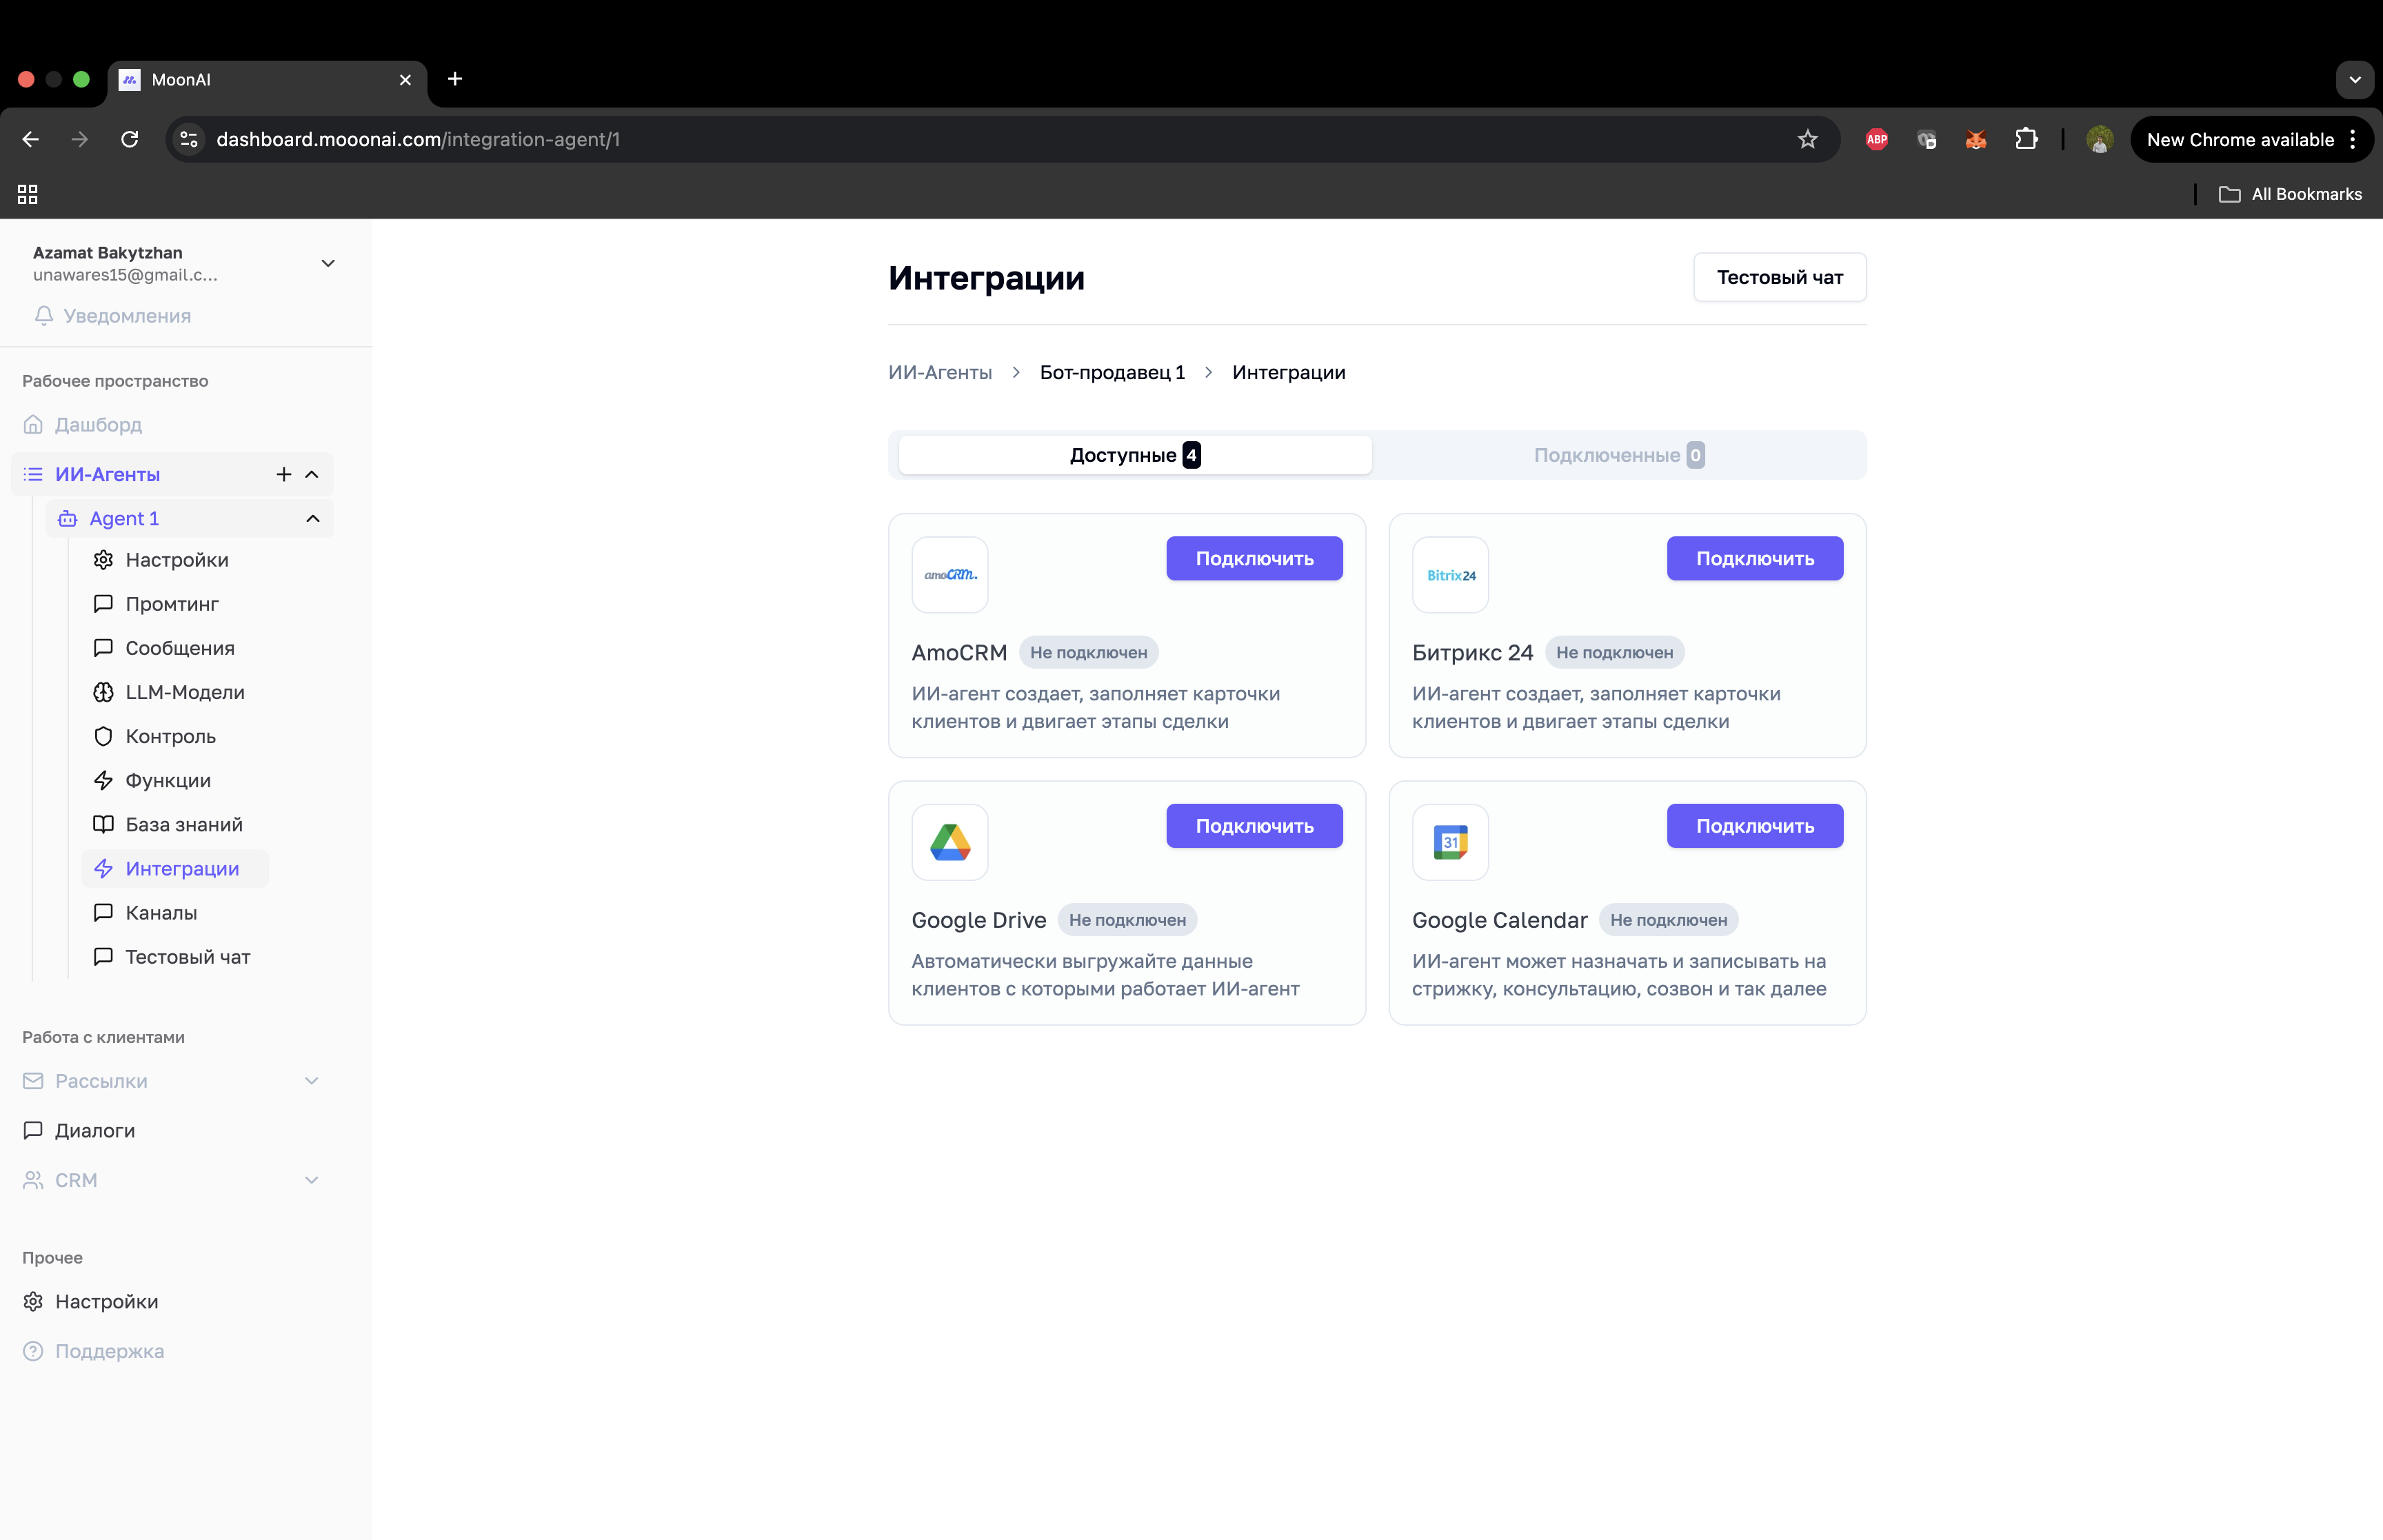Viewport: 2383px width, 1540px height.
Task: Open the Chrome extensions puzzle icon
Action: click(x=2026, y=139)
